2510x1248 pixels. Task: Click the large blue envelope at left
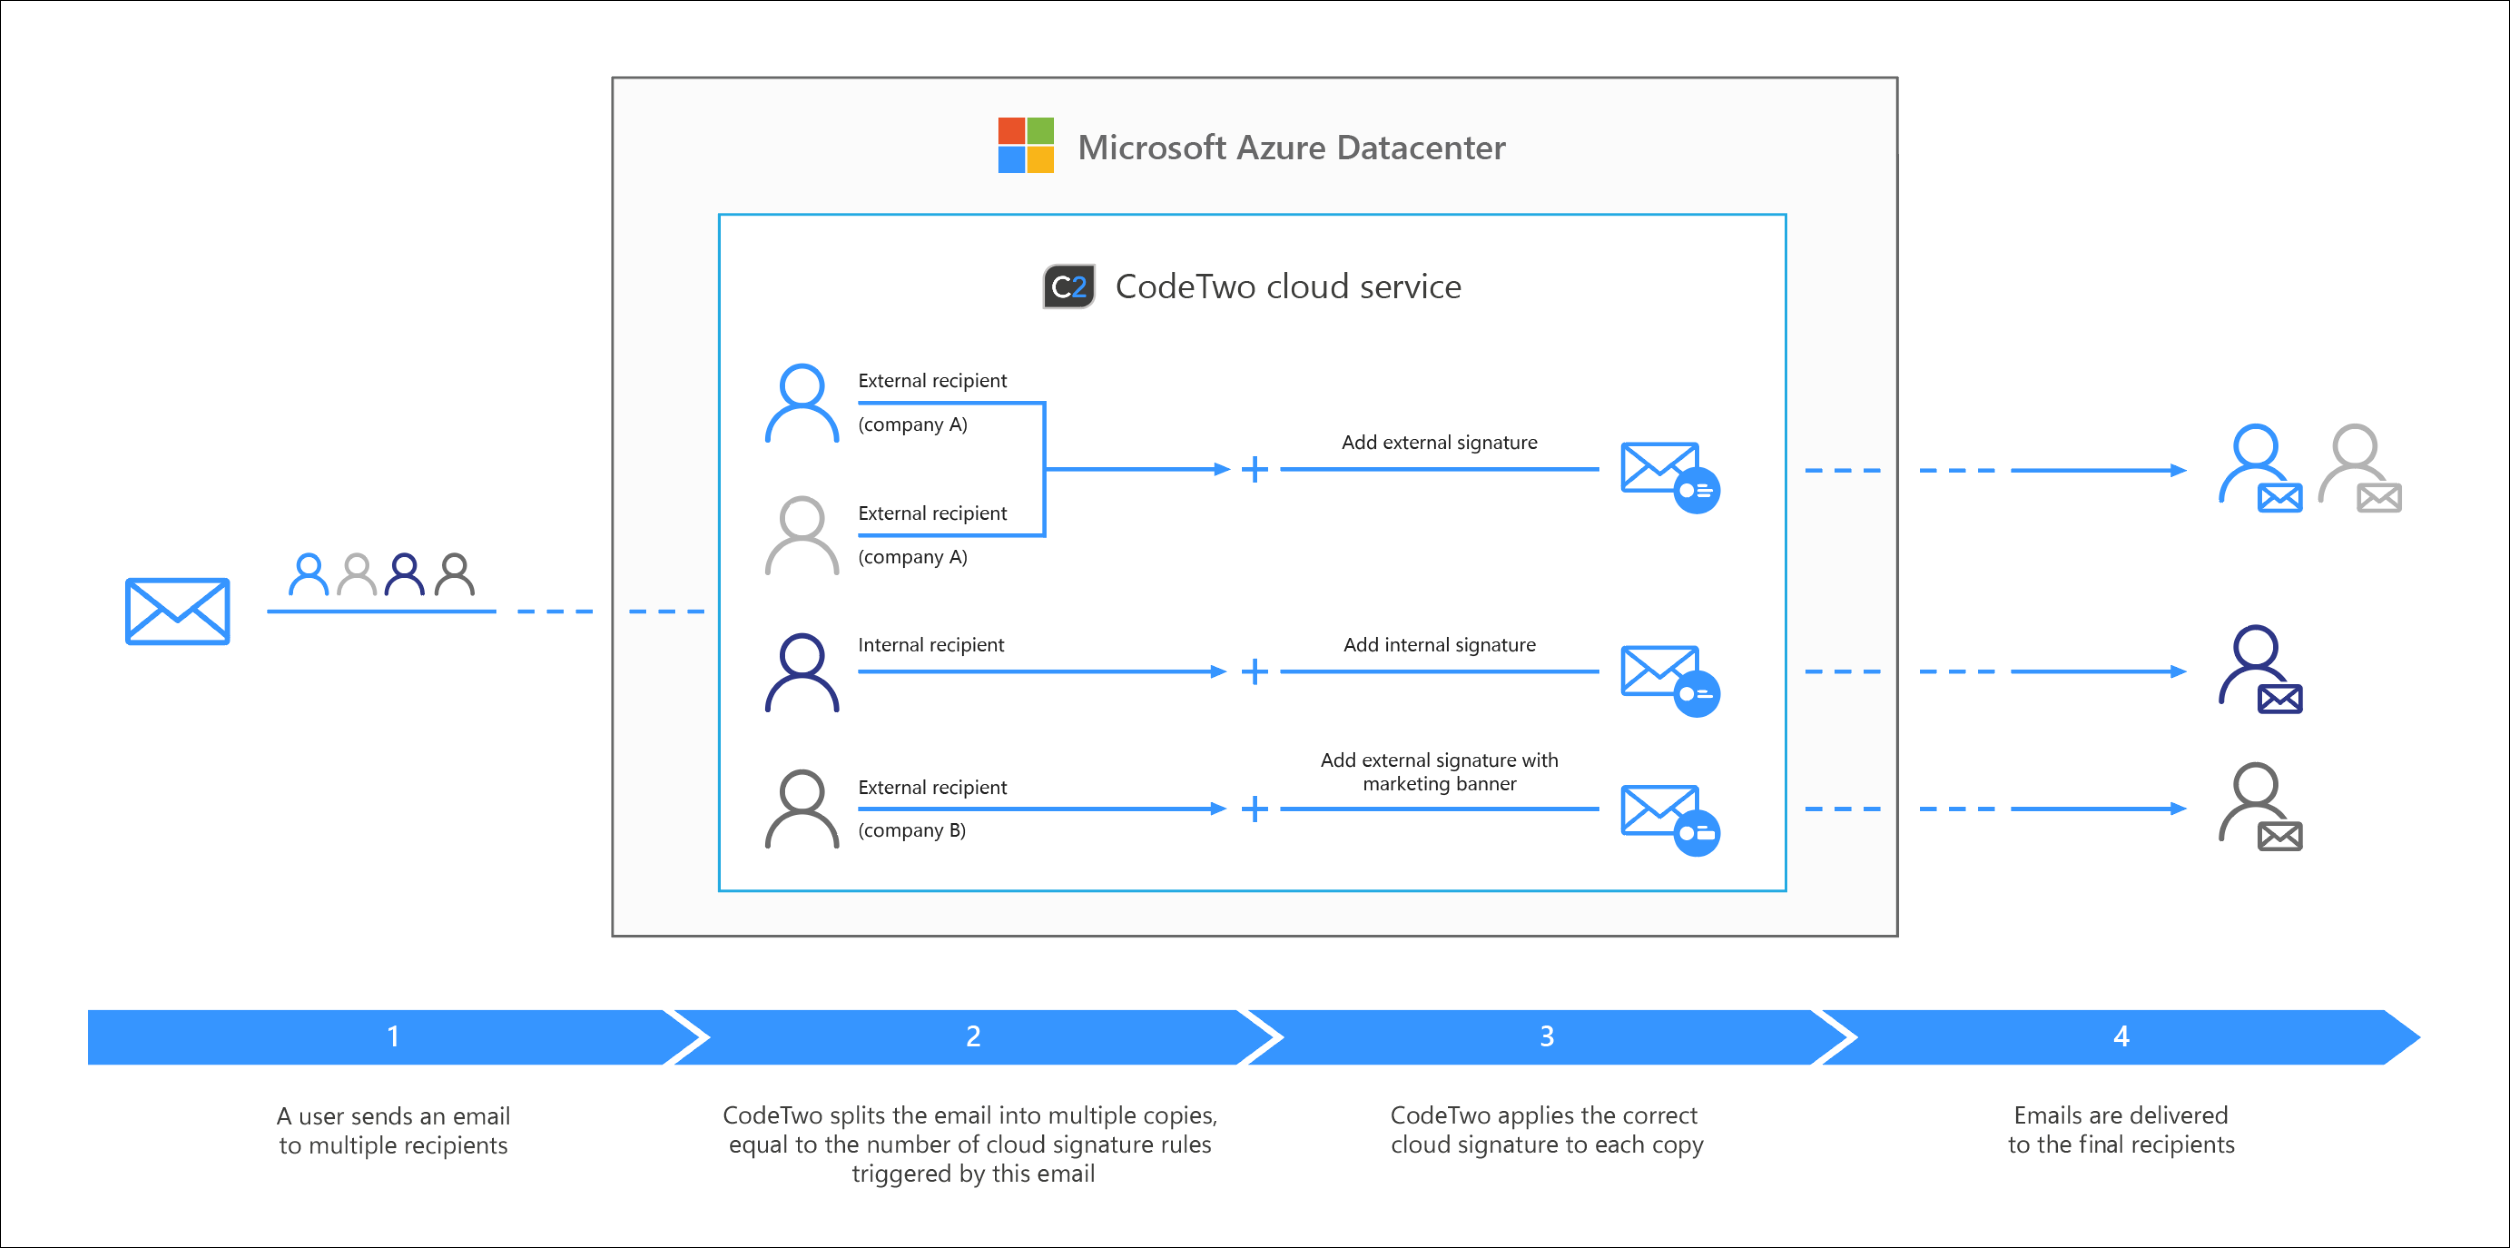tap(178, 611)
